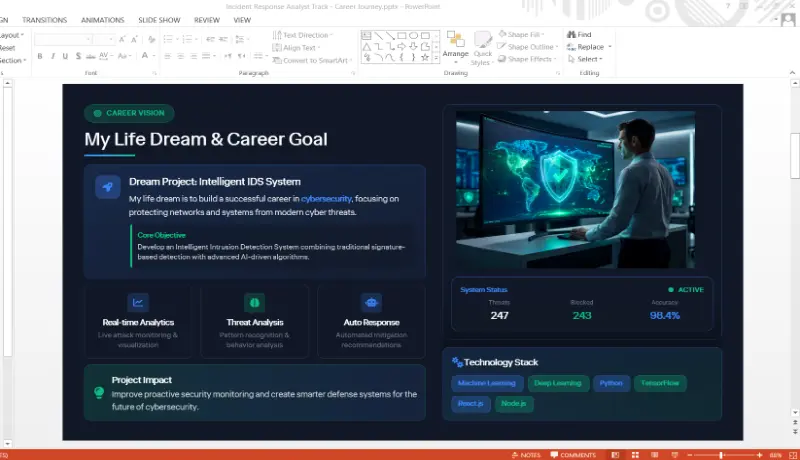This screenshot has height=460, width=800.
Task: Open the Animations tab
Action: point(103,20)
